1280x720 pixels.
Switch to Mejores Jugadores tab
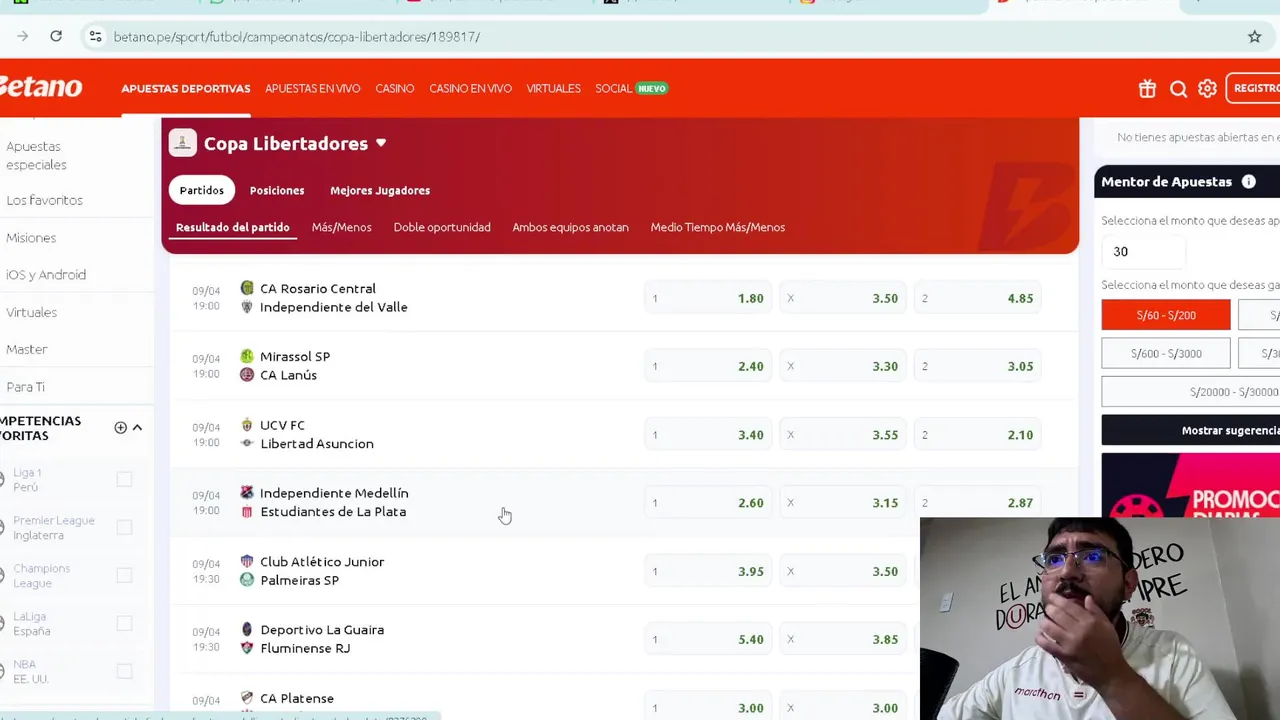point(380,190)
